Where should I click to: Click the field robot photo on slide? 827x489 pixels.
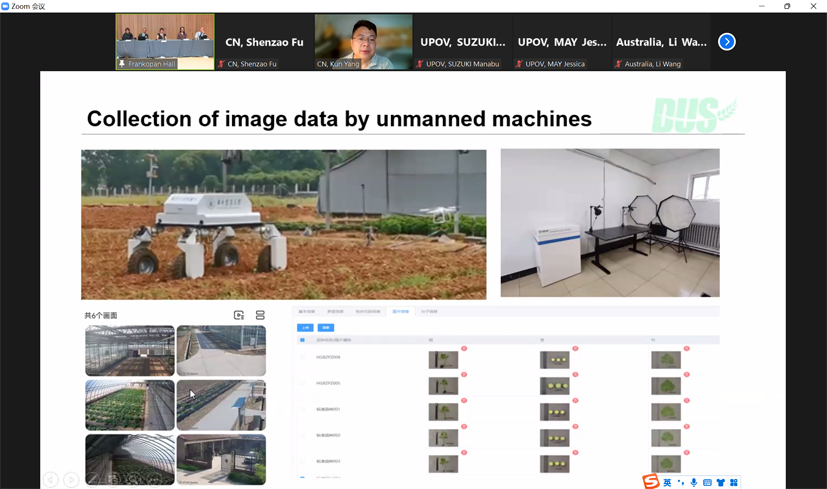[x=283, y=224]
